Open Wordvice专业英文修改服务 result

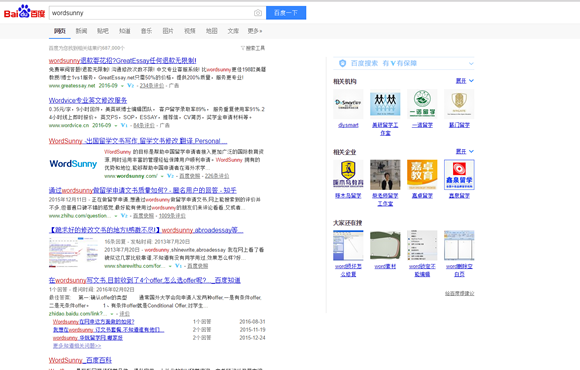pos(88,100)
